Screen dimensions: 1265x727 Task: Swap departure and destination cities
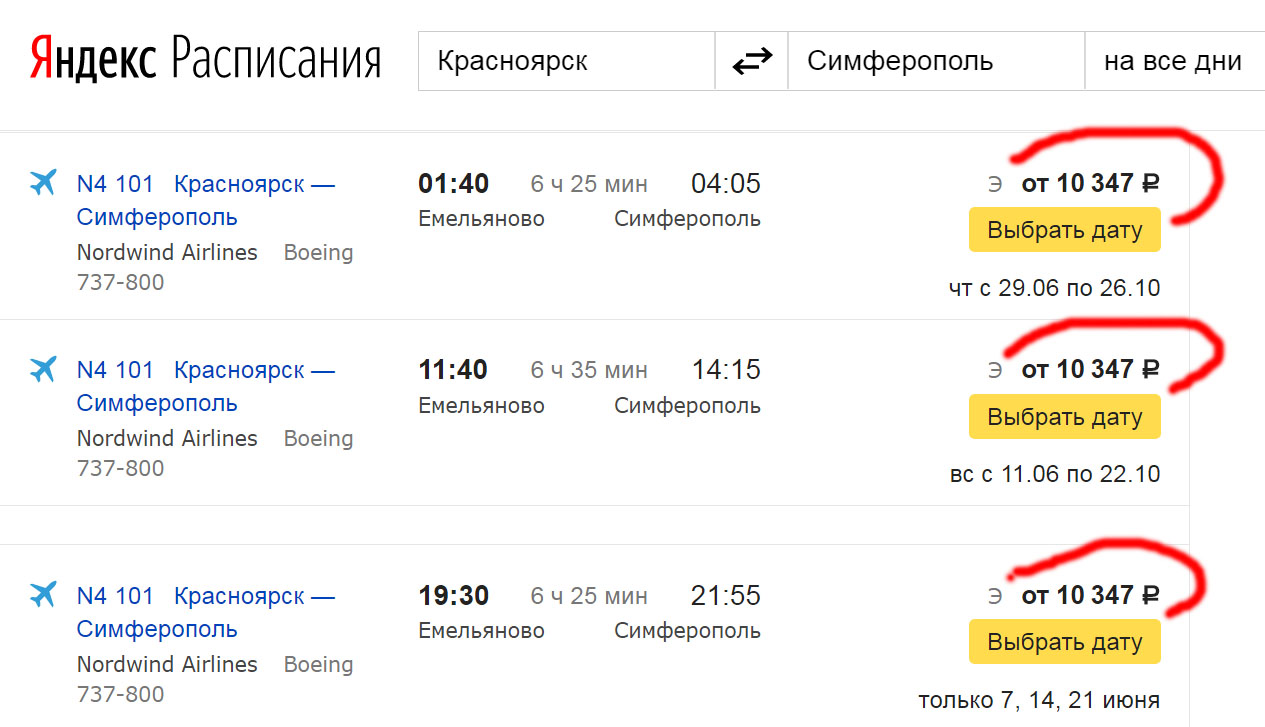point(752,62)
